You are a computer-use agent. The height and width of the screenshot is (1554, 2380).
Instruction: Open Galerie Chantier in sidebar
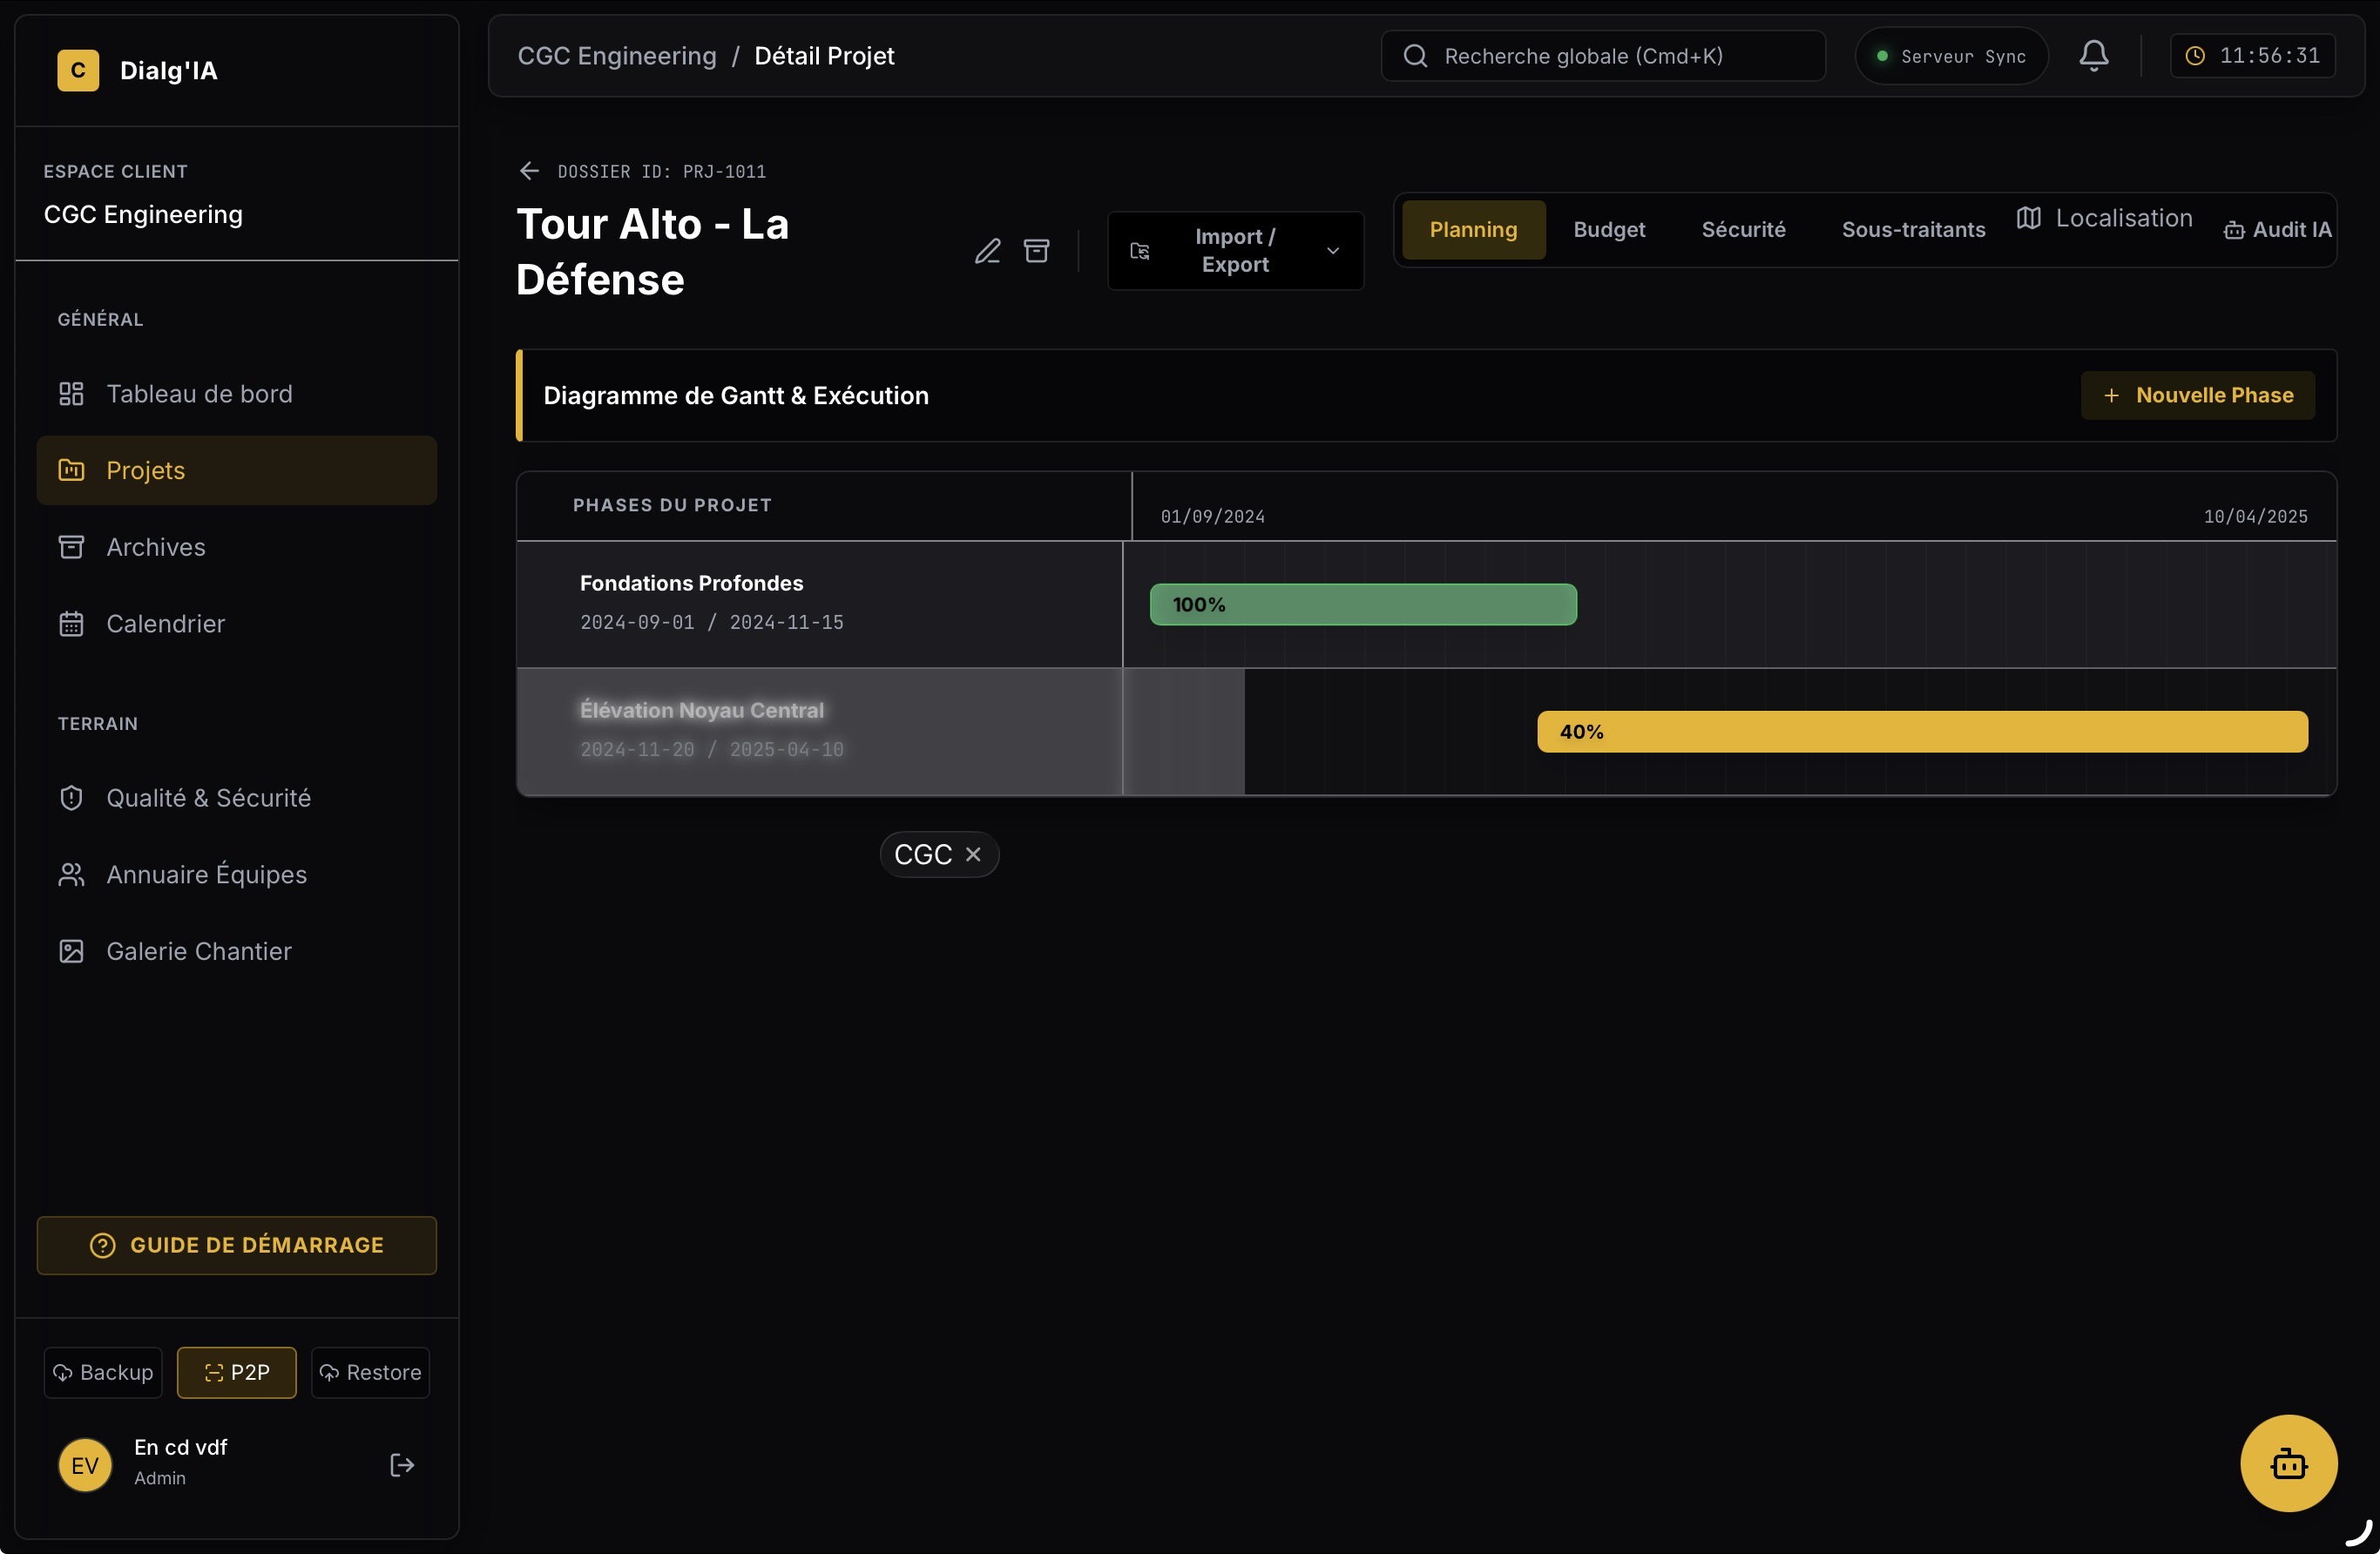point(199,951)
